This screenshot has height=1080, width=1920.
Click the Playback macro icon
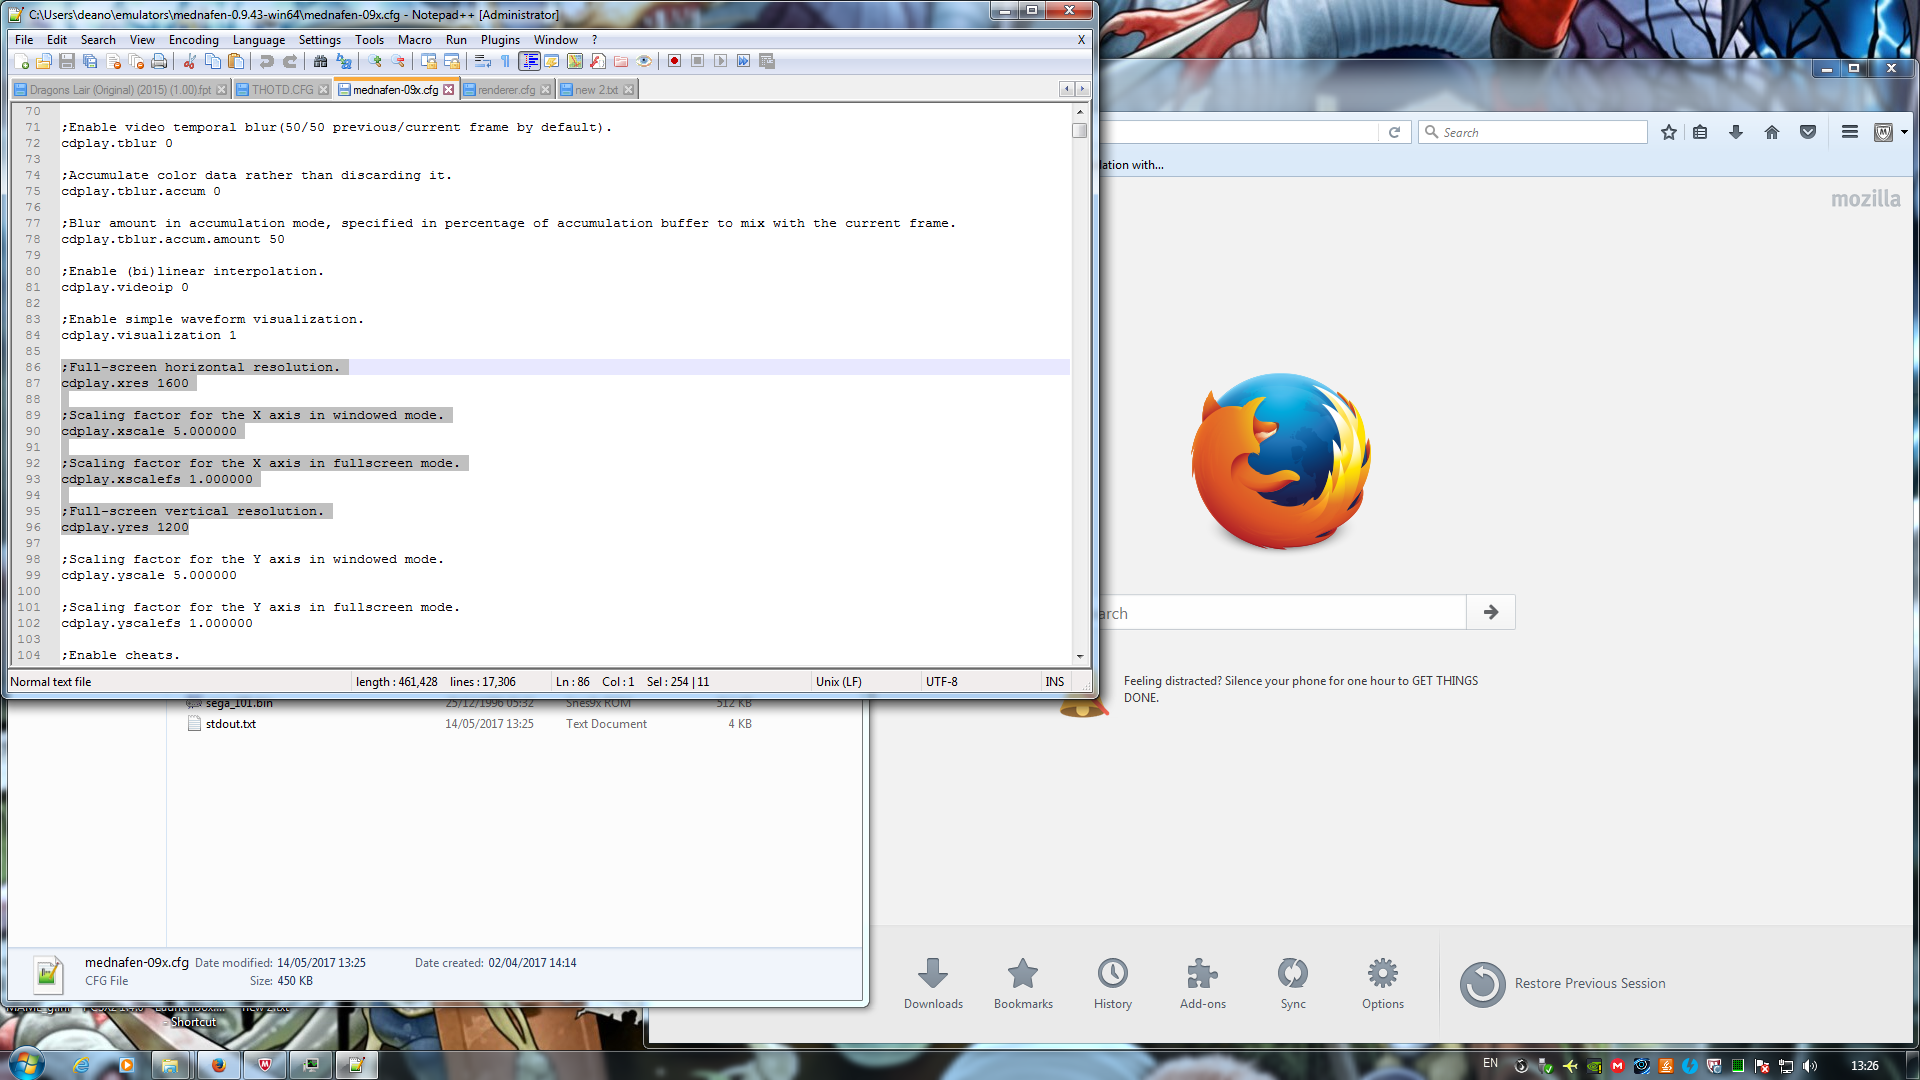pos(721,62)
